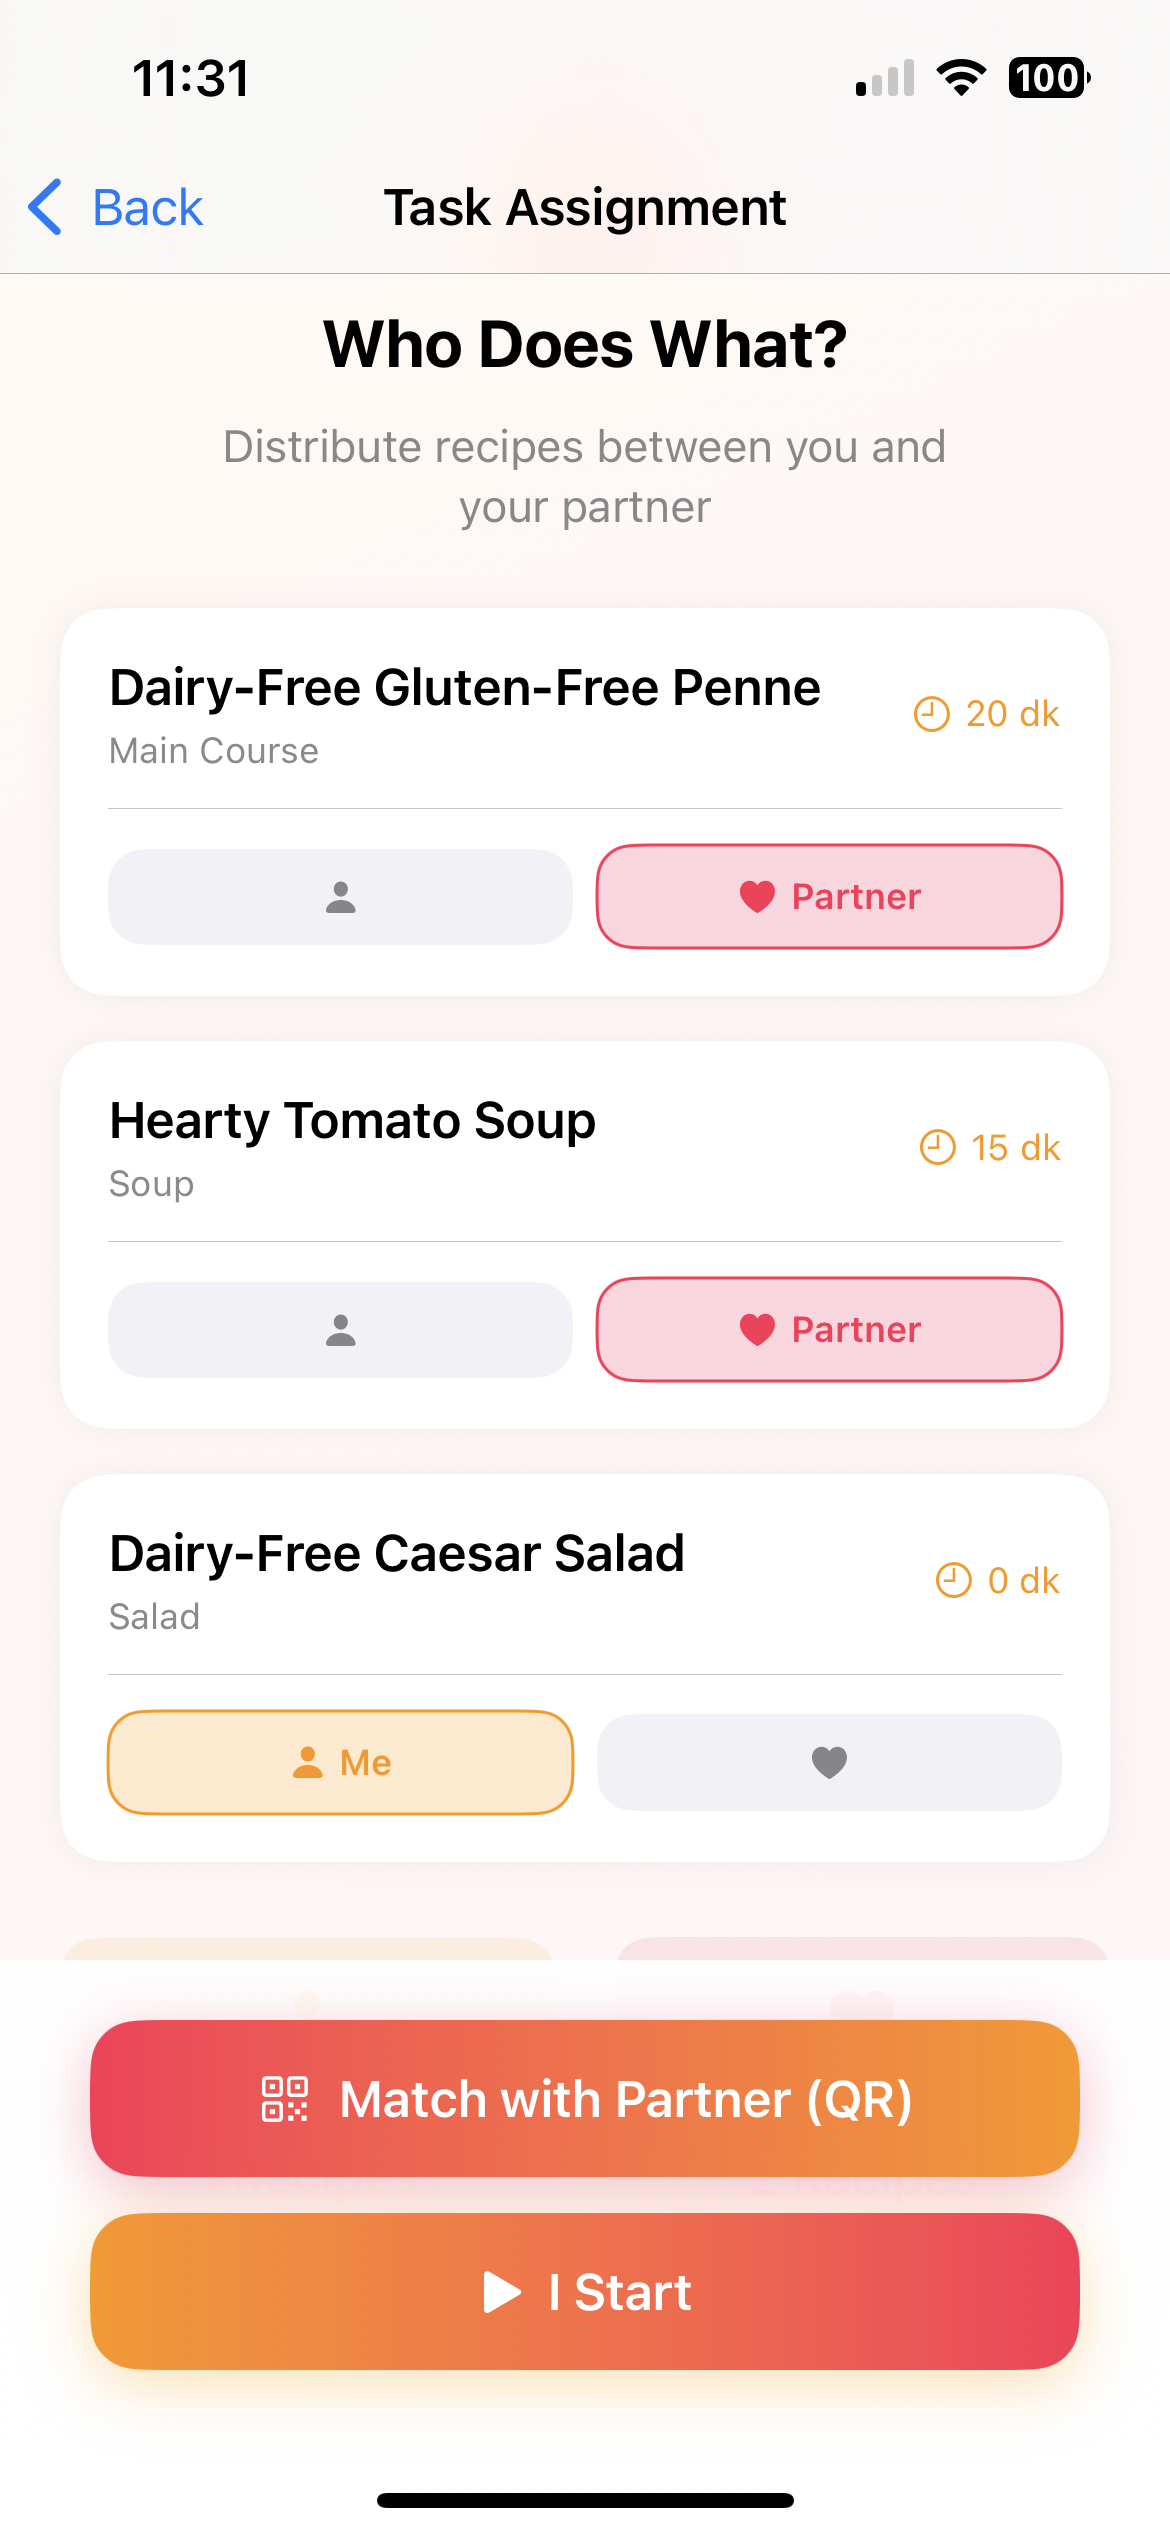Tap the Hearty Tomato Soup recipe title
Screen dimensions: 1170x2532
[x=352, y=1121]
